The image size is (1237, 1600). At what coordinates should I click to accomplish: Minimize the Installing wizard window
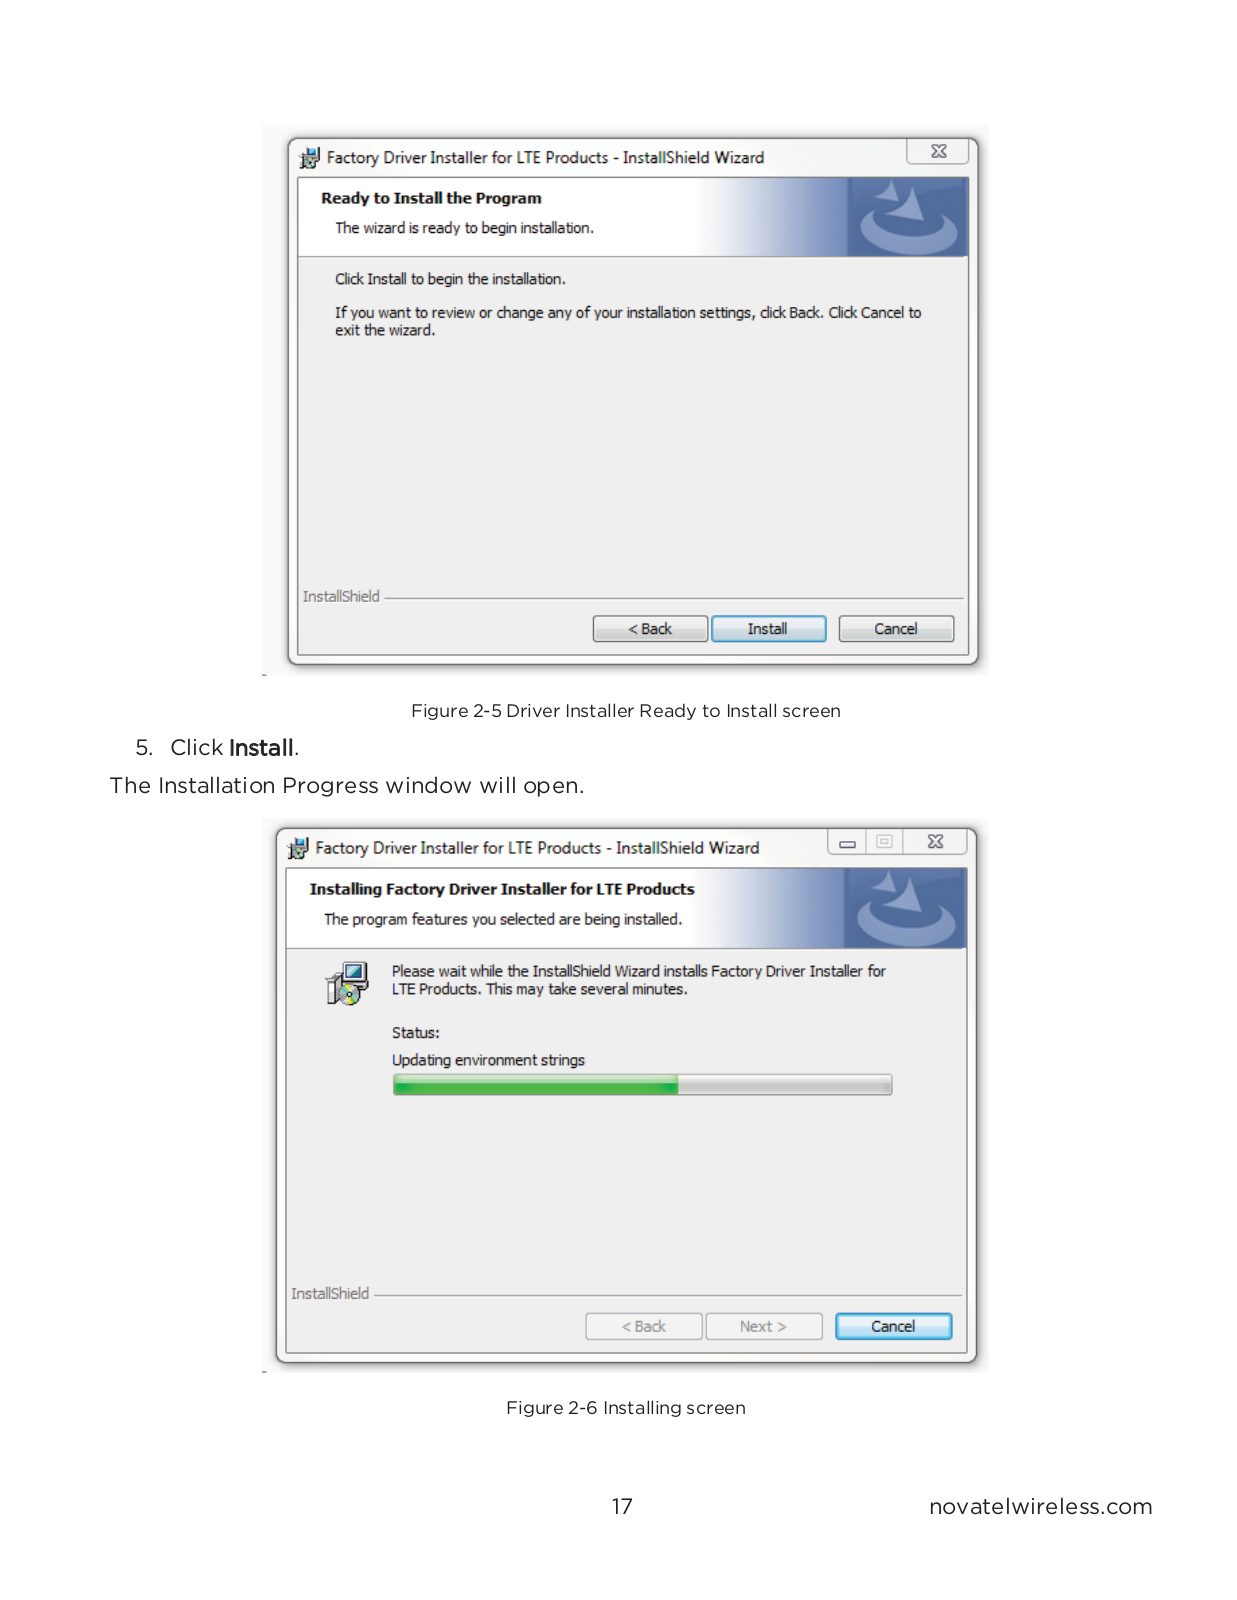pos(847,842)
